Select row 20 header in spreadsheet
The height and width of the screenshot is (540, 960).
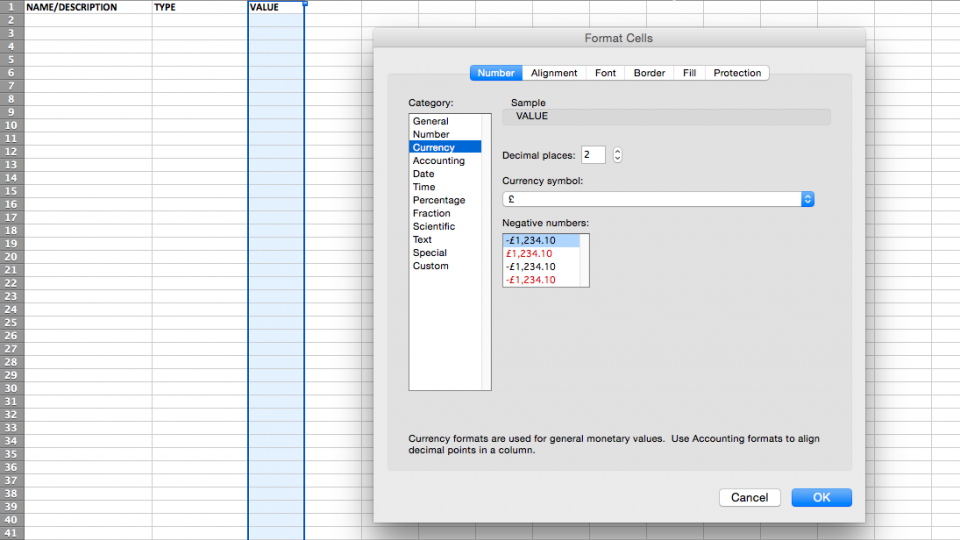(x=12, y=257)
